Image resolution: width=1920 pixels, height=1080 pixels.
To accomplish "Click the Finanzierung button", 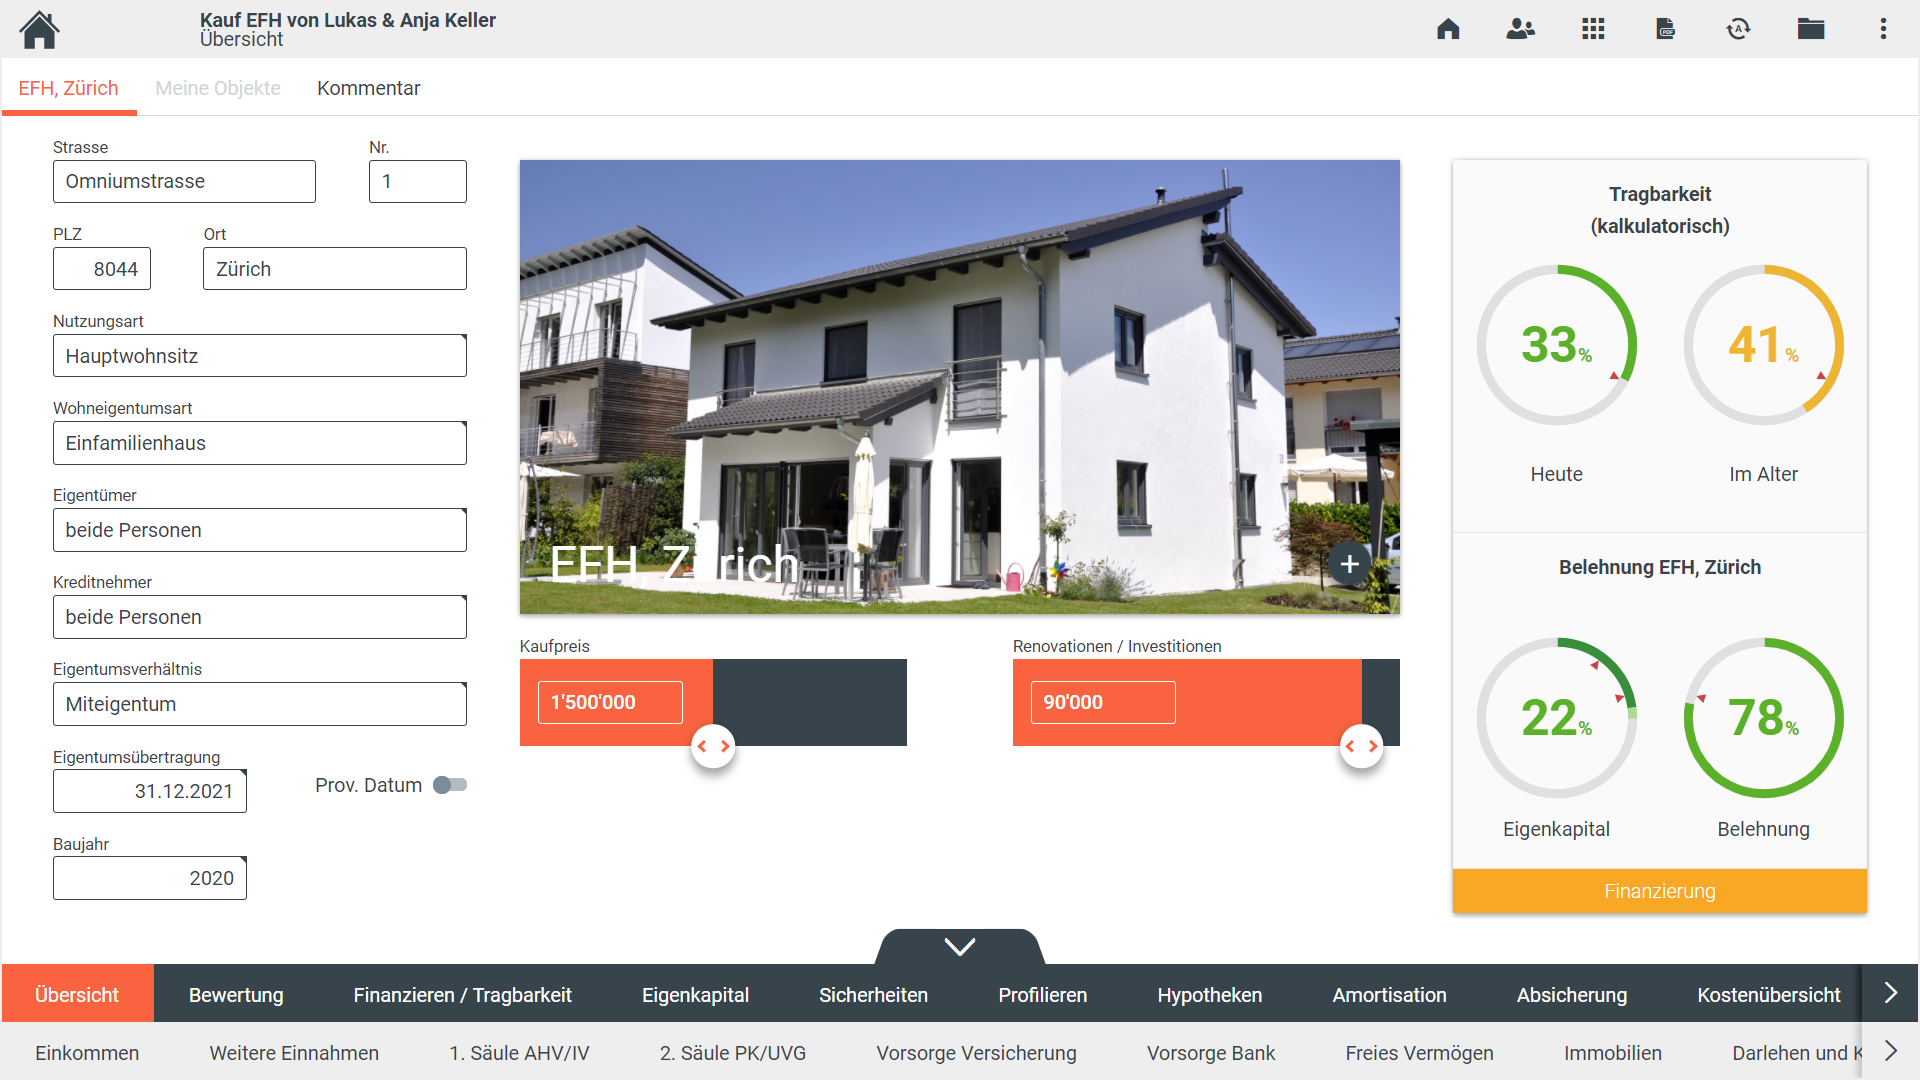I will point(1659,891).
